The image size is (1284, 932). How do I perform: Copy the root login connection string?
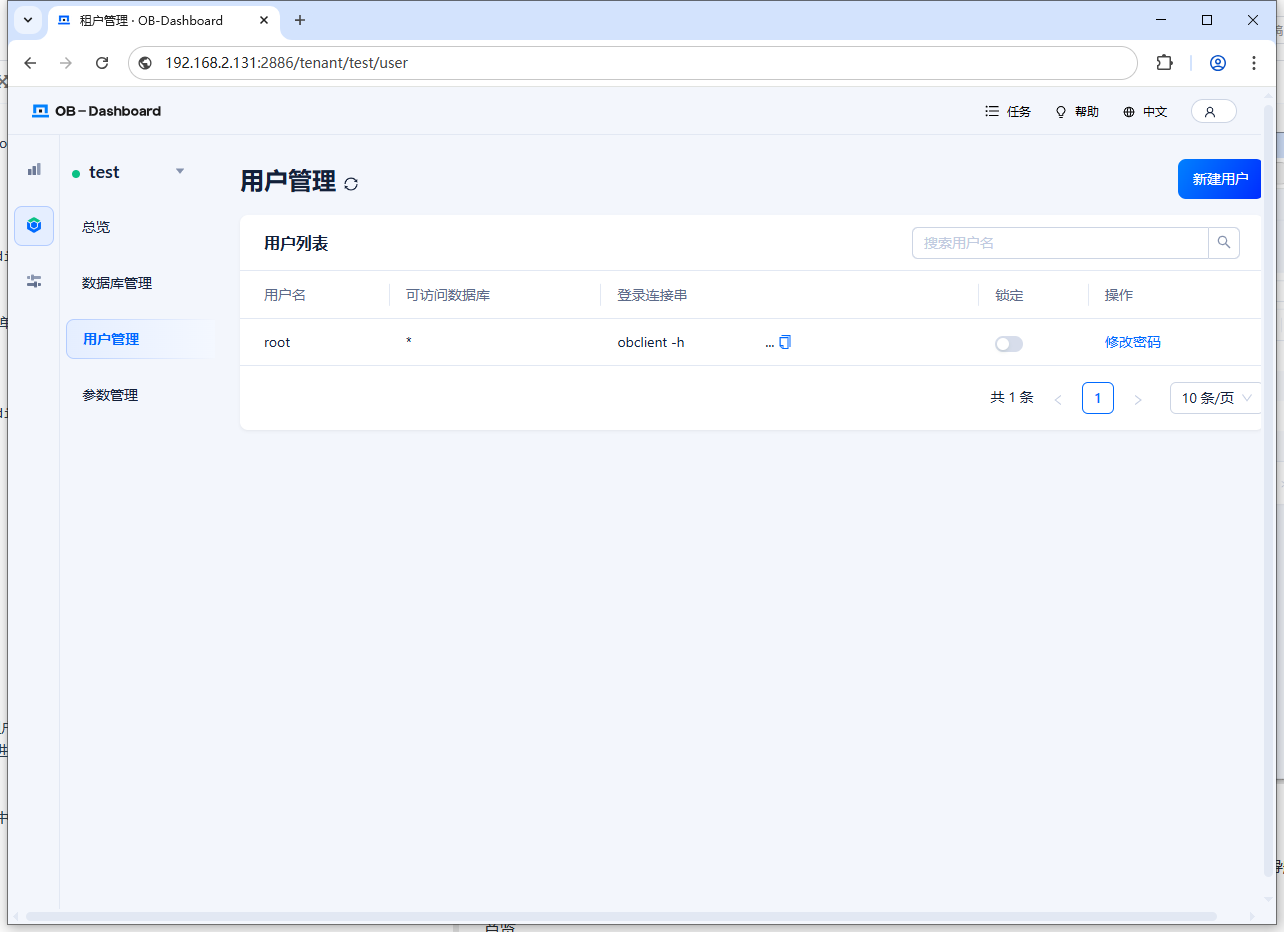pyautogui.click(x=785, y=342)
